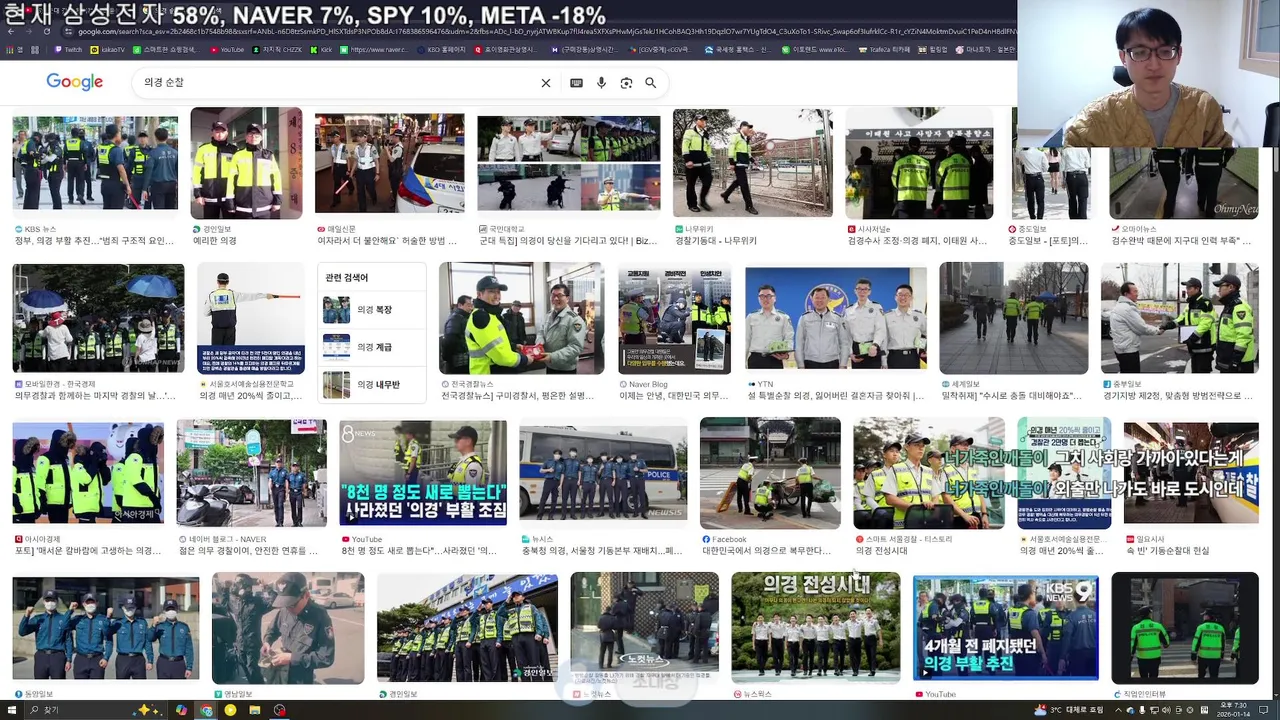Open the 뉴시스 충북청 의경 bus image
1280x720 pixels.
[x=603, y=474]
